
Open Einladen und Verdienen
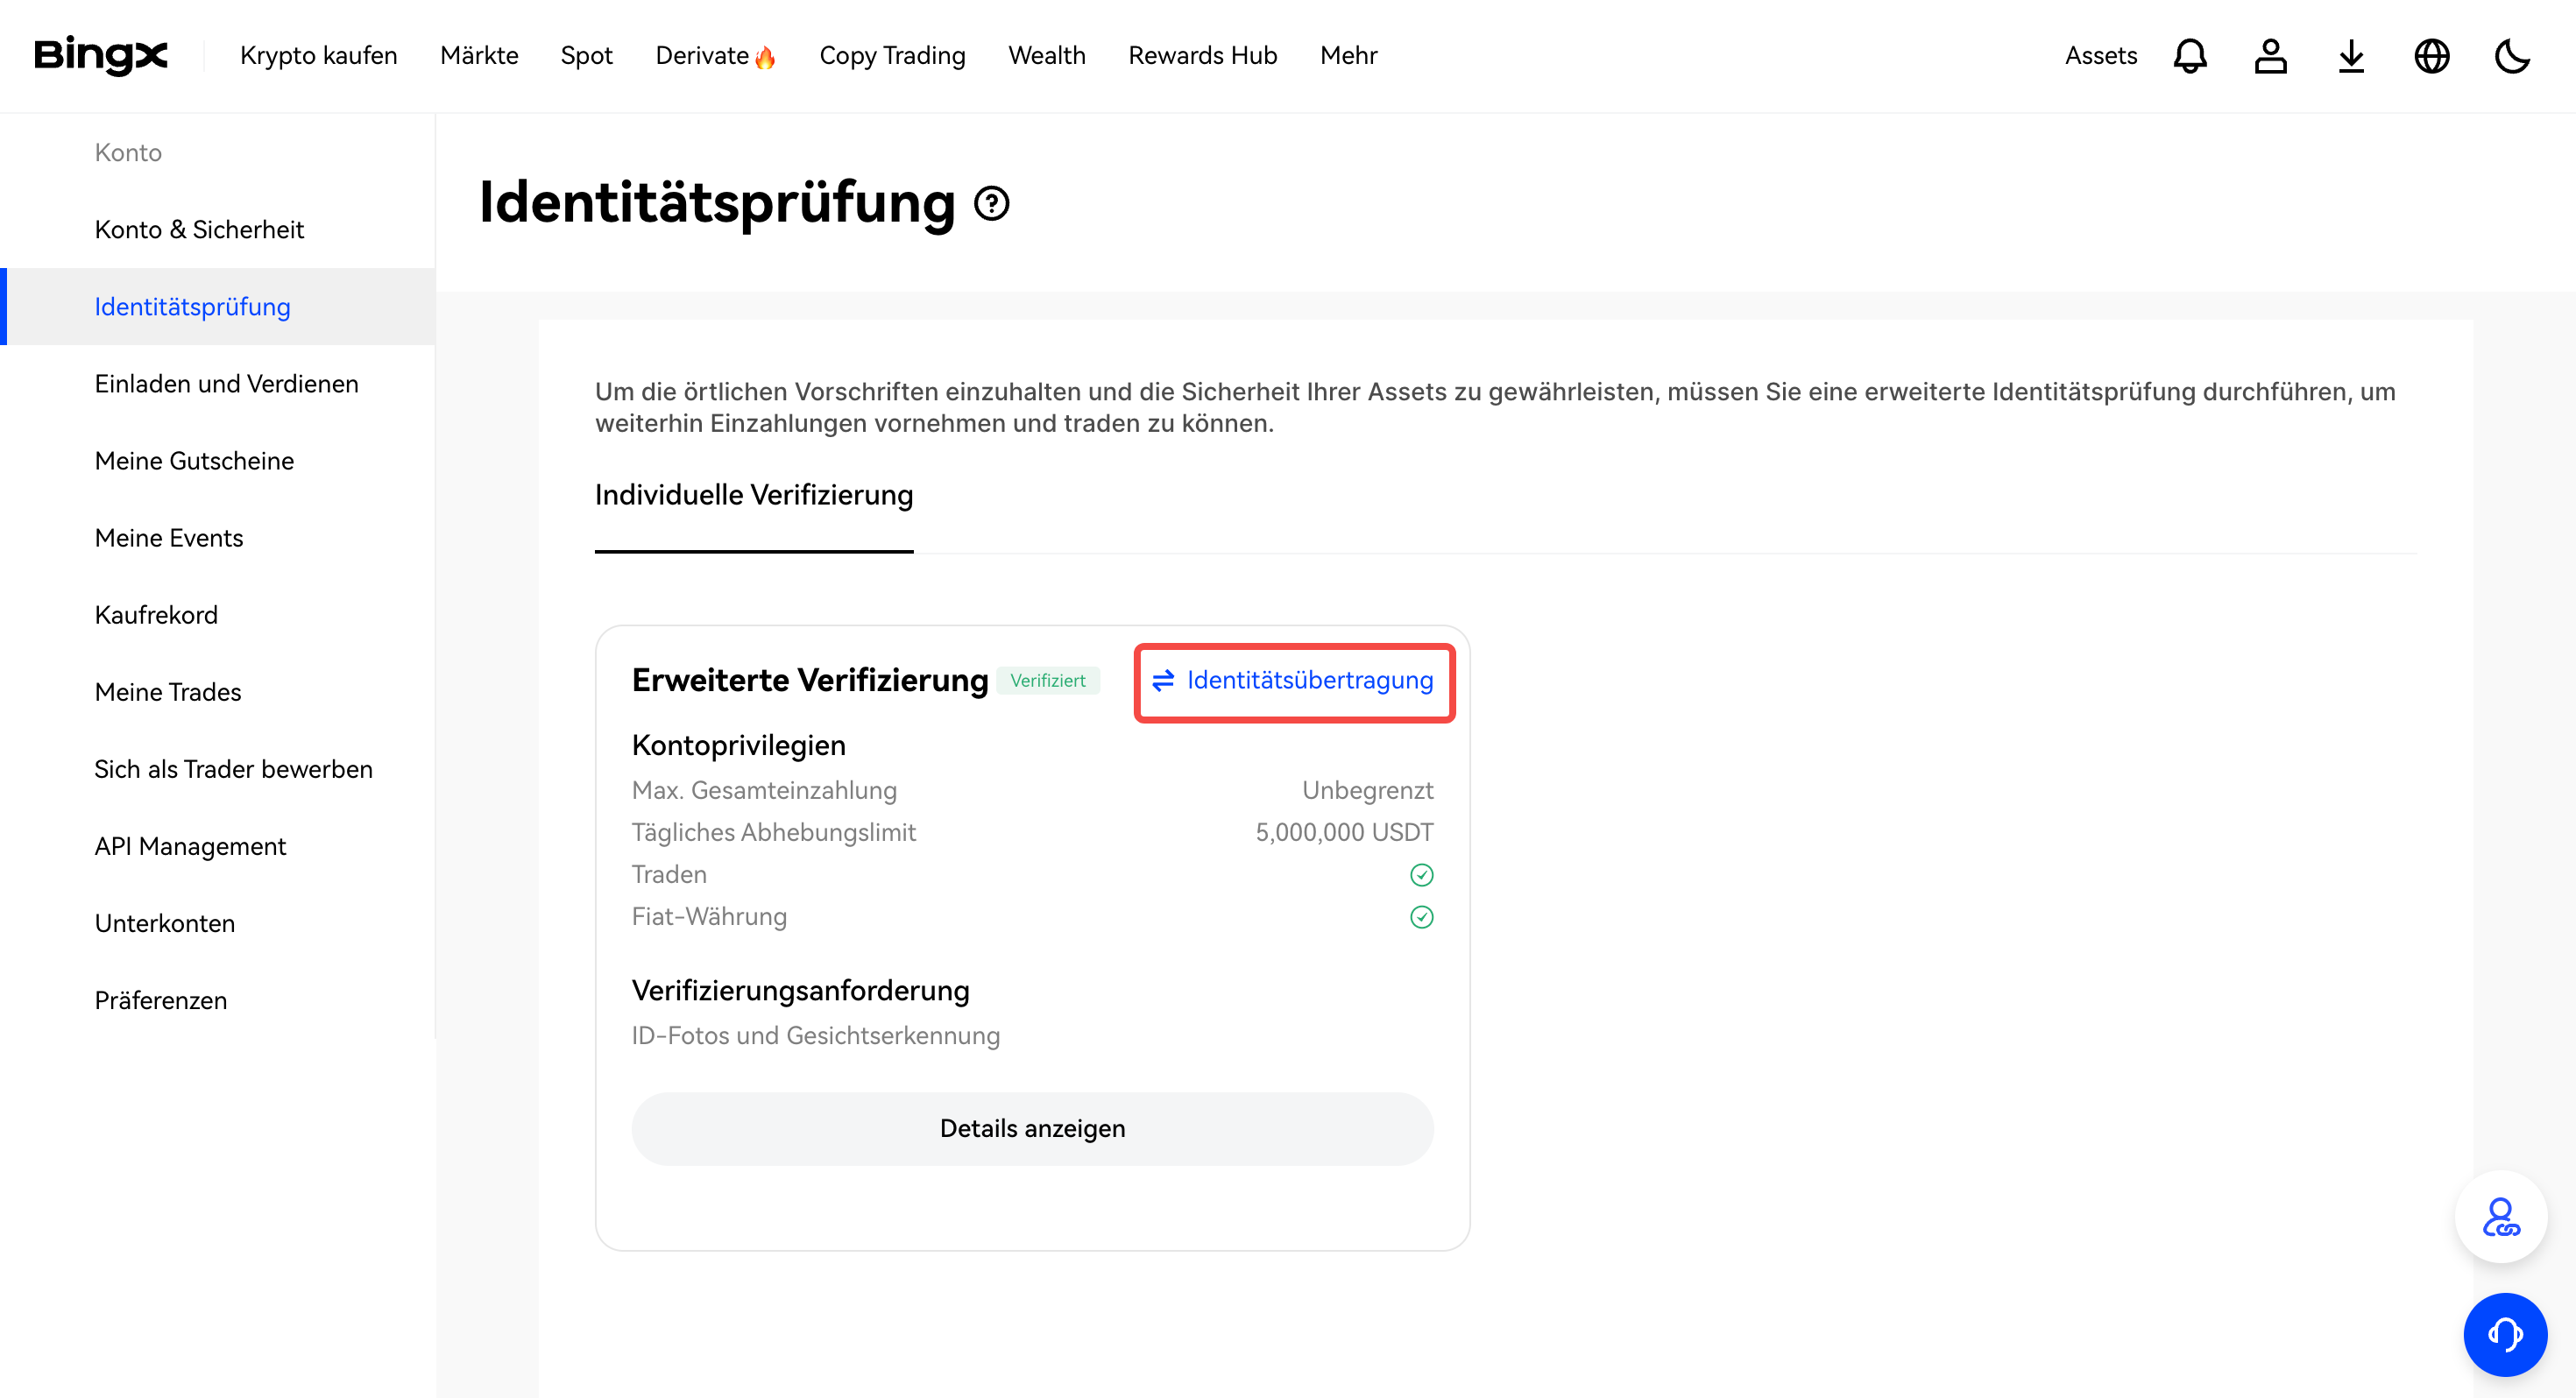coord(226,383)
